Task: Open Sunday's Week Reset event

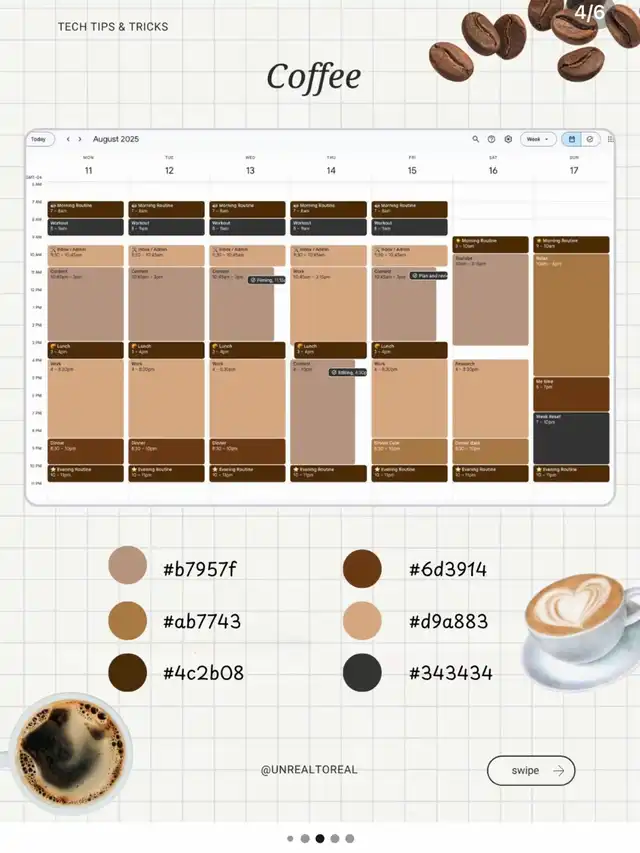Action: tap(571, 437)
